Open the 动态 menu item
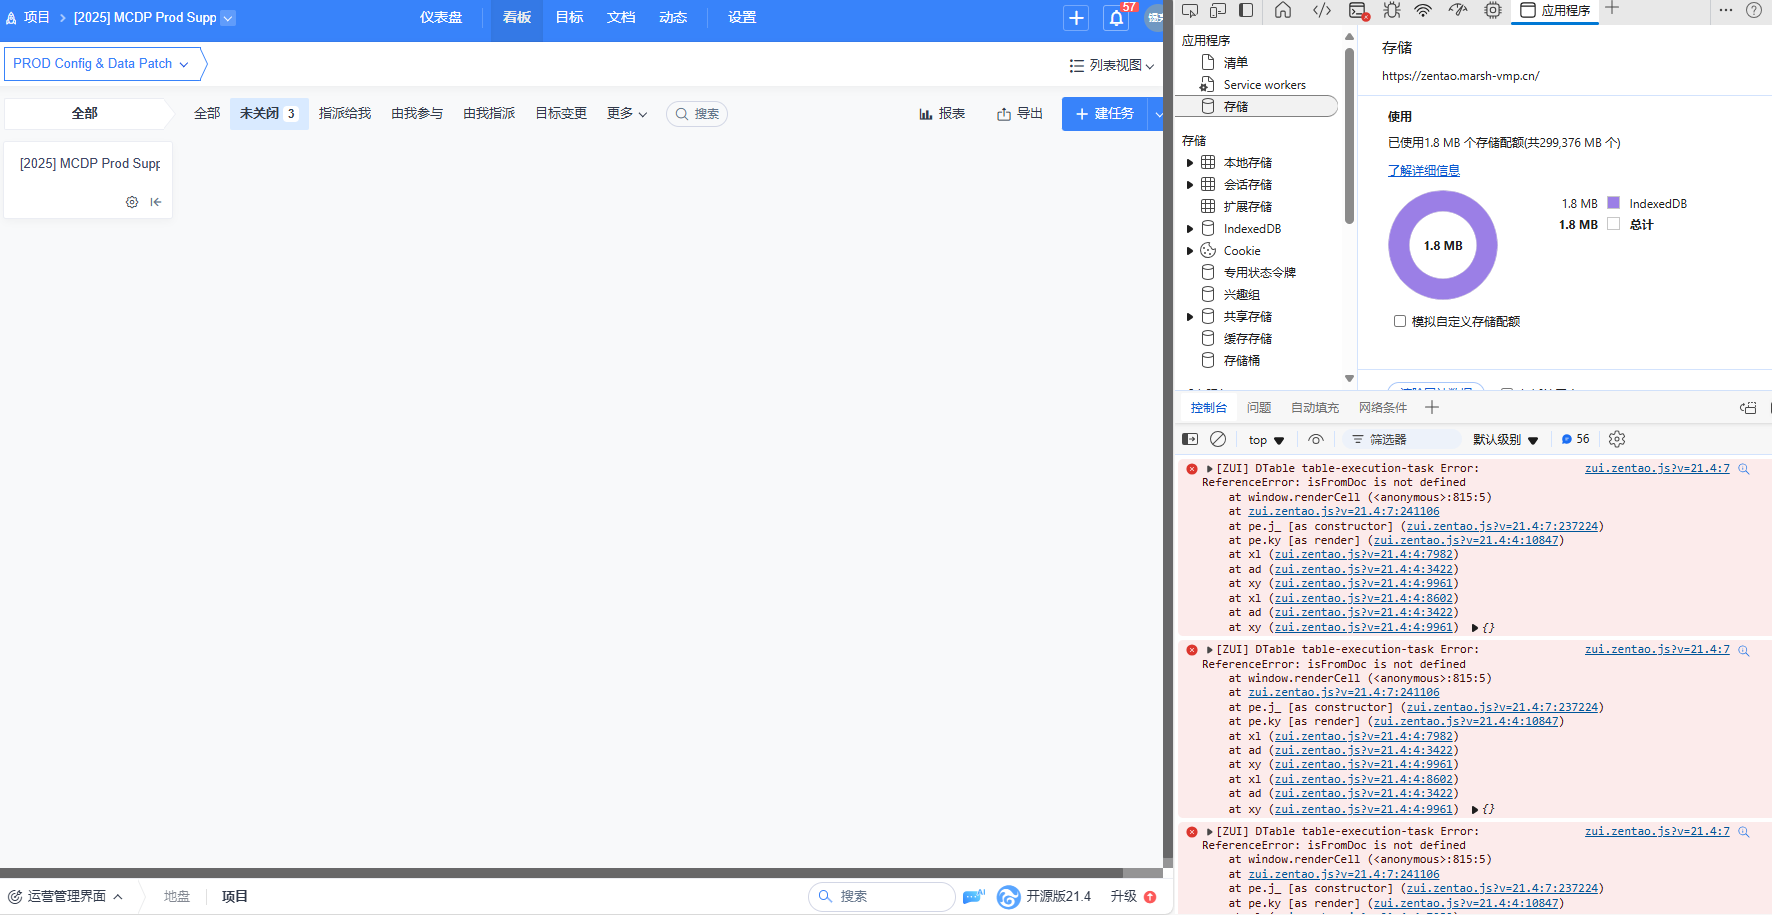The height and width of the screenshot is (915, 1772). [x=673, y=17]
